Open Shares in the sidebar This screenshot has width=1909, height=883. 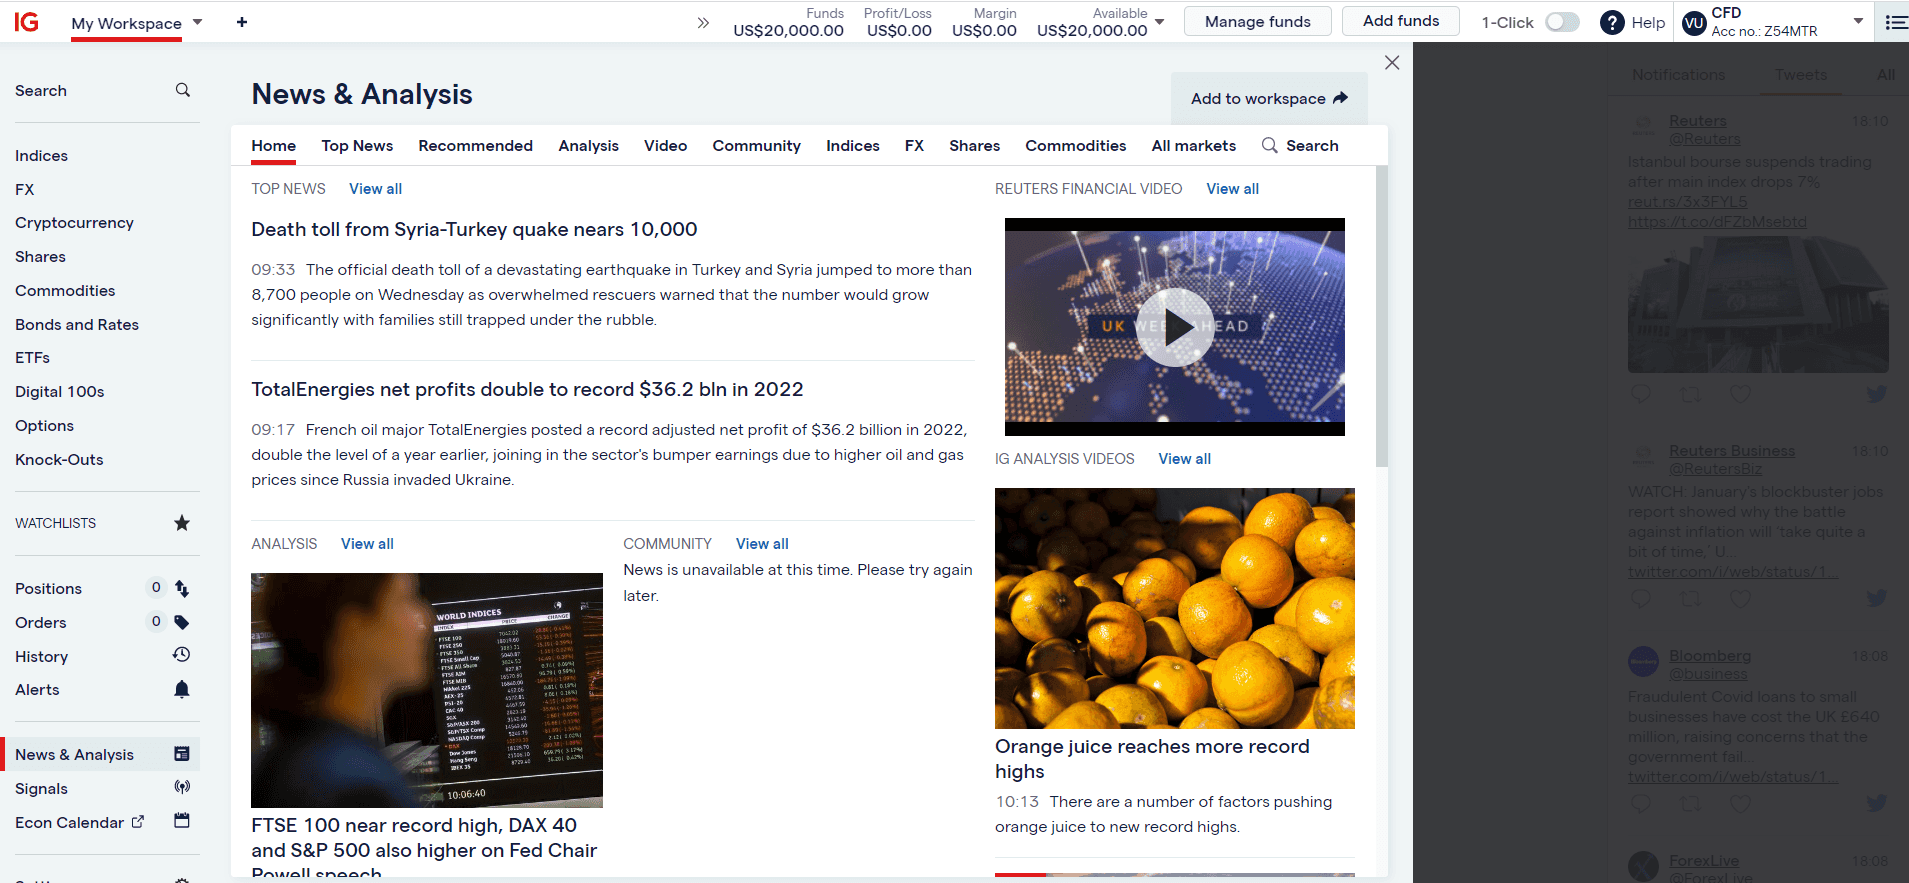pyautogui.click(x=41, y=257)
